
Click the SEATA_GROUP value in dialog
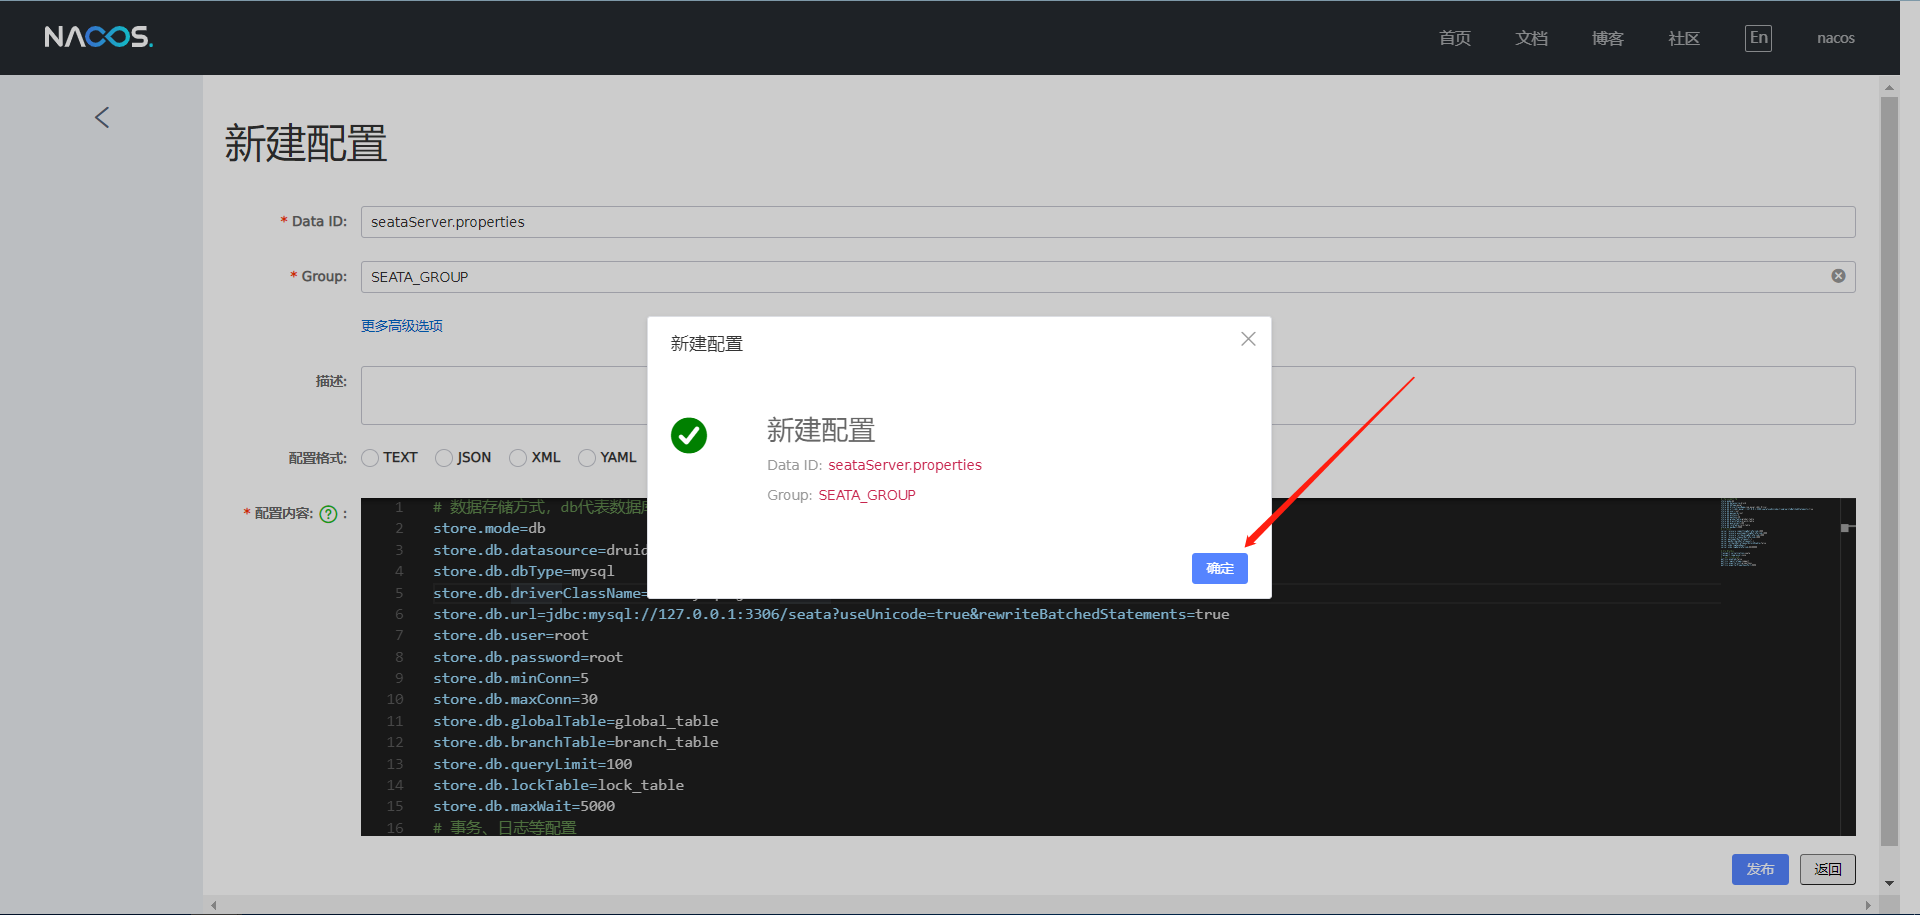(867, 495)
